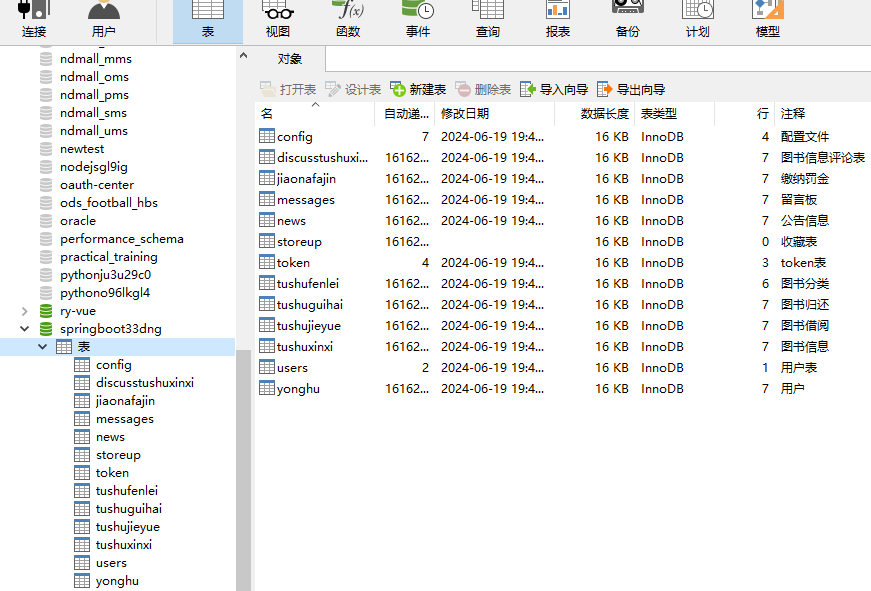Select the users table in the list

click(293, 367)
